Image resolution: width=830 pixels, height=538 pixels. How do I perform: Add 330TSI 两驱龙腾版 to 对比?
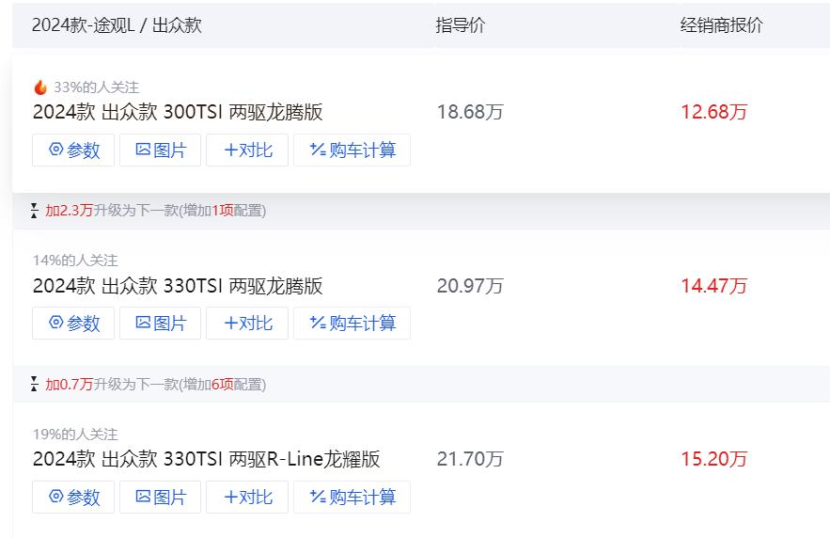pos(247,323)
